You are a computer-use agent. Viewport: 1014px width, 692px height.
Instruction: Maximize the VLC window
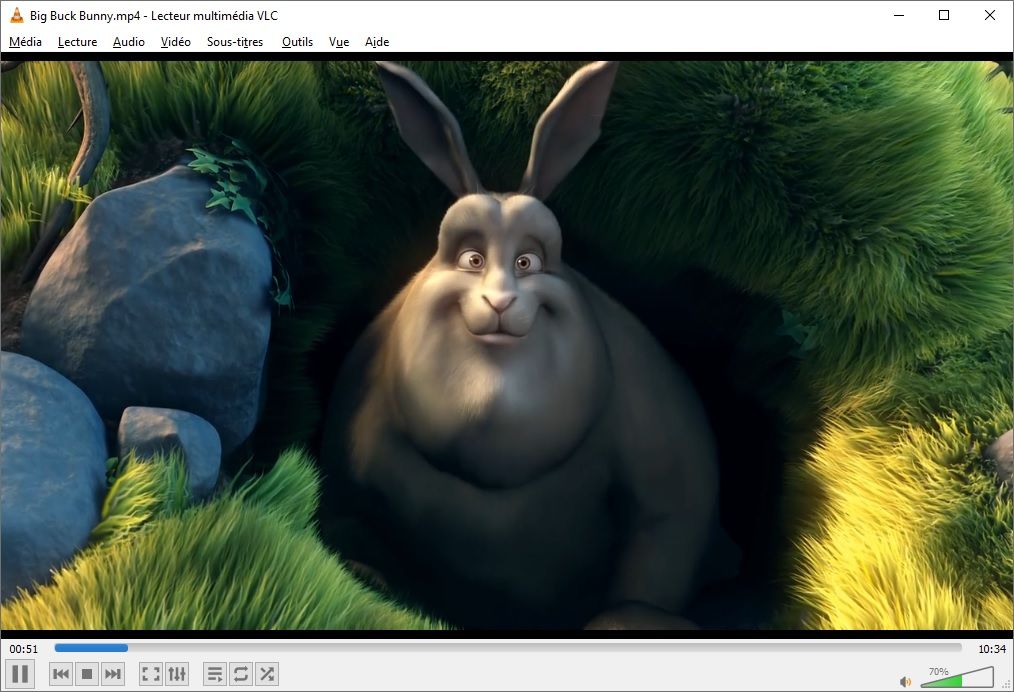(x=944, y=15)
